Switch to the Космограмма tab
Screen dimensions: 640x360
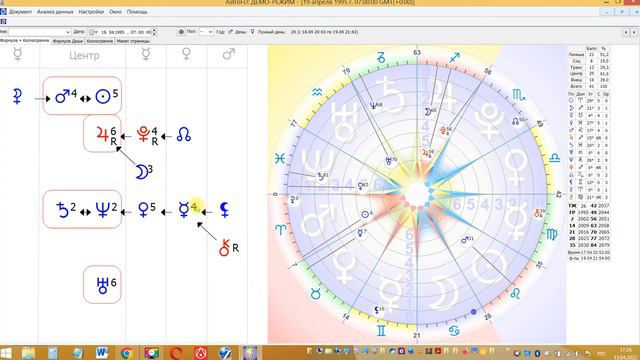(100, 41)
